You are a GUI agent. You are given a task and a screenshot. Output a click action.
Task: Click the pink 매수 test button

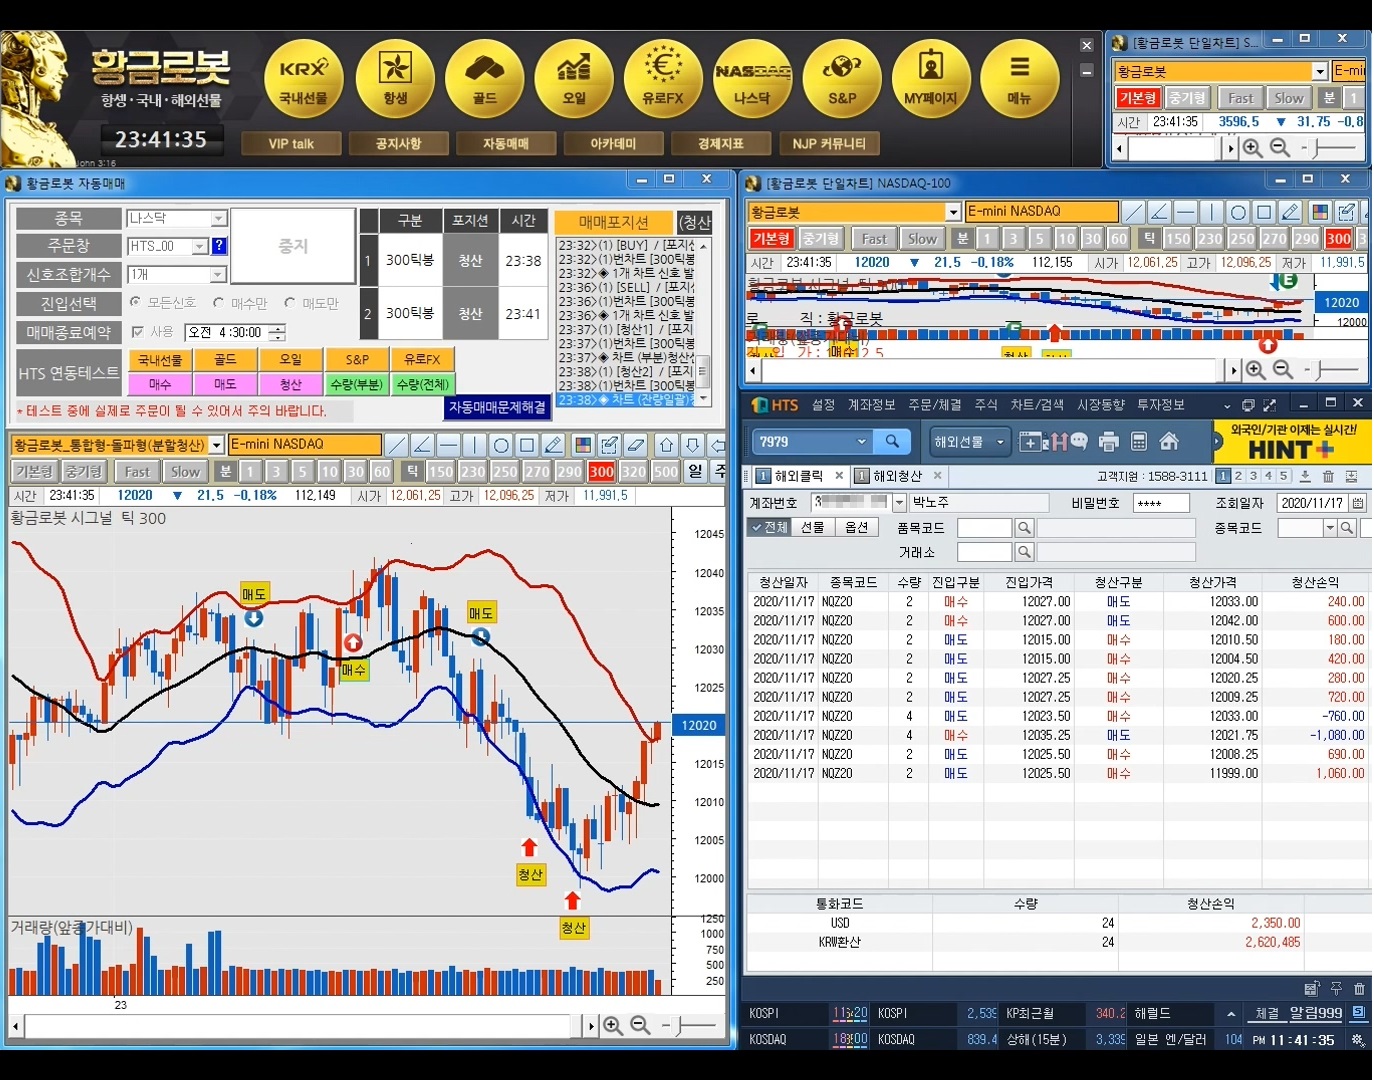click(x=160, y=384)
